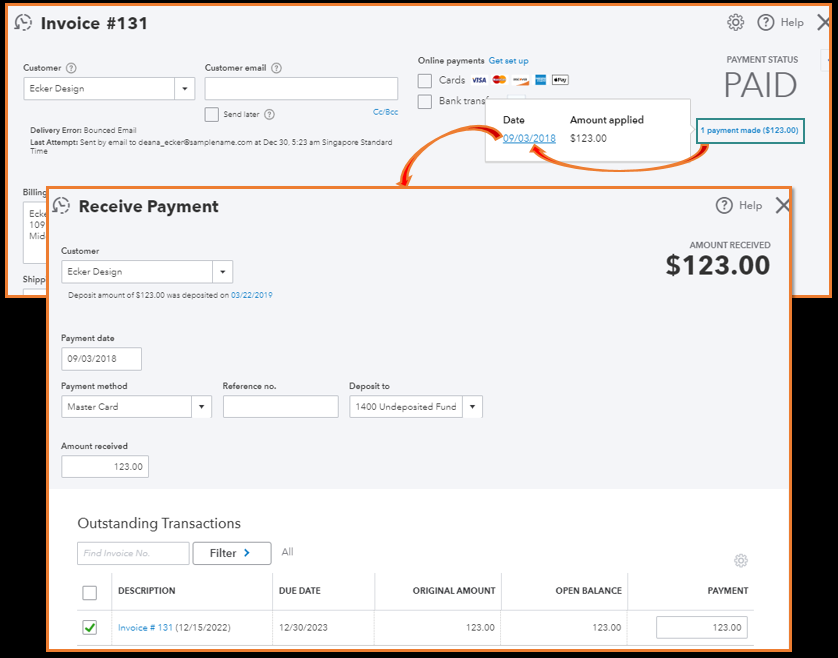Click the Help question mark on Invoice #131
This screenshot has height=658, width=838.
click(x=766, y=22)
